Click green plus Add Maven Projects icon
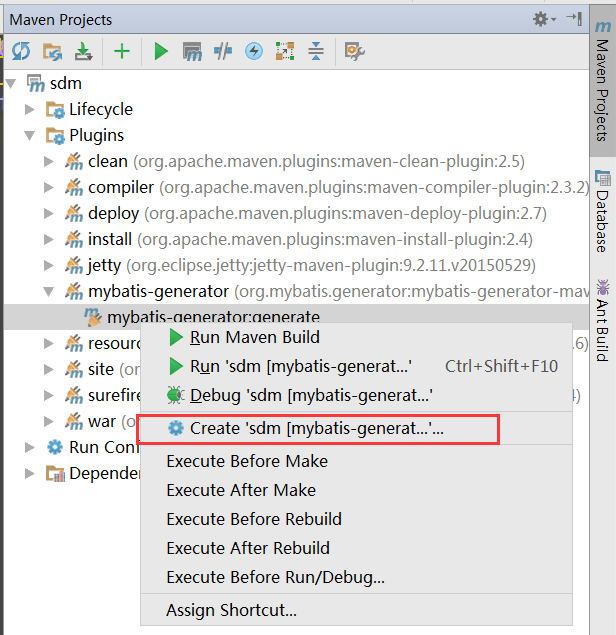The width and height of the screenshot is (616, 635). 122,51
